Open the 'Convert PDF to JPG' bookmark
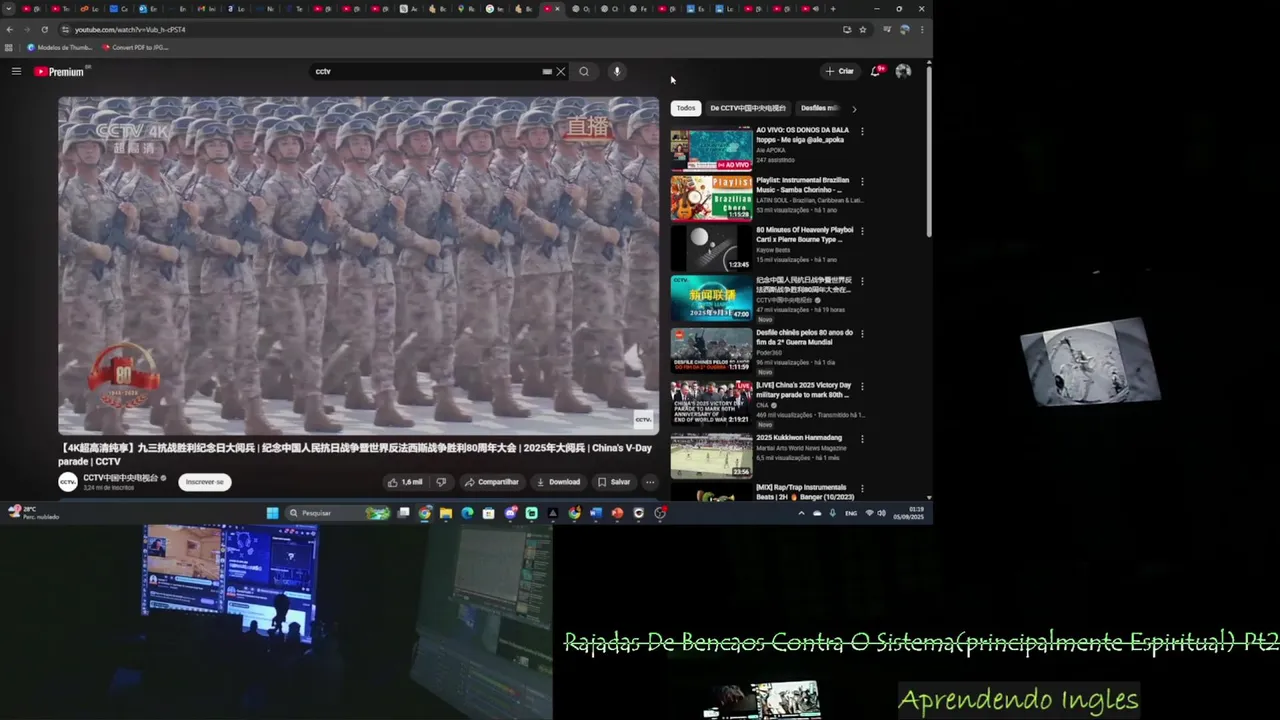1280x720 pixels. click(136, 47)
